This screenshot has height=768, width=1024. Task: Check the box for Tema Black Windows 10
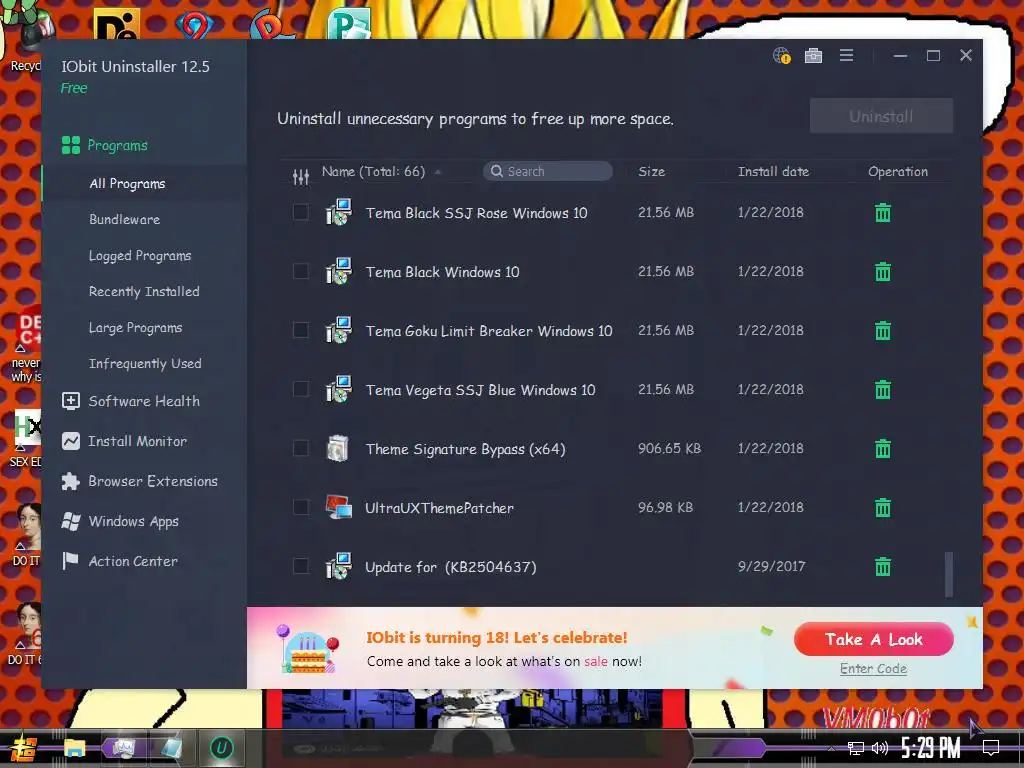click(x=300, y=271)
